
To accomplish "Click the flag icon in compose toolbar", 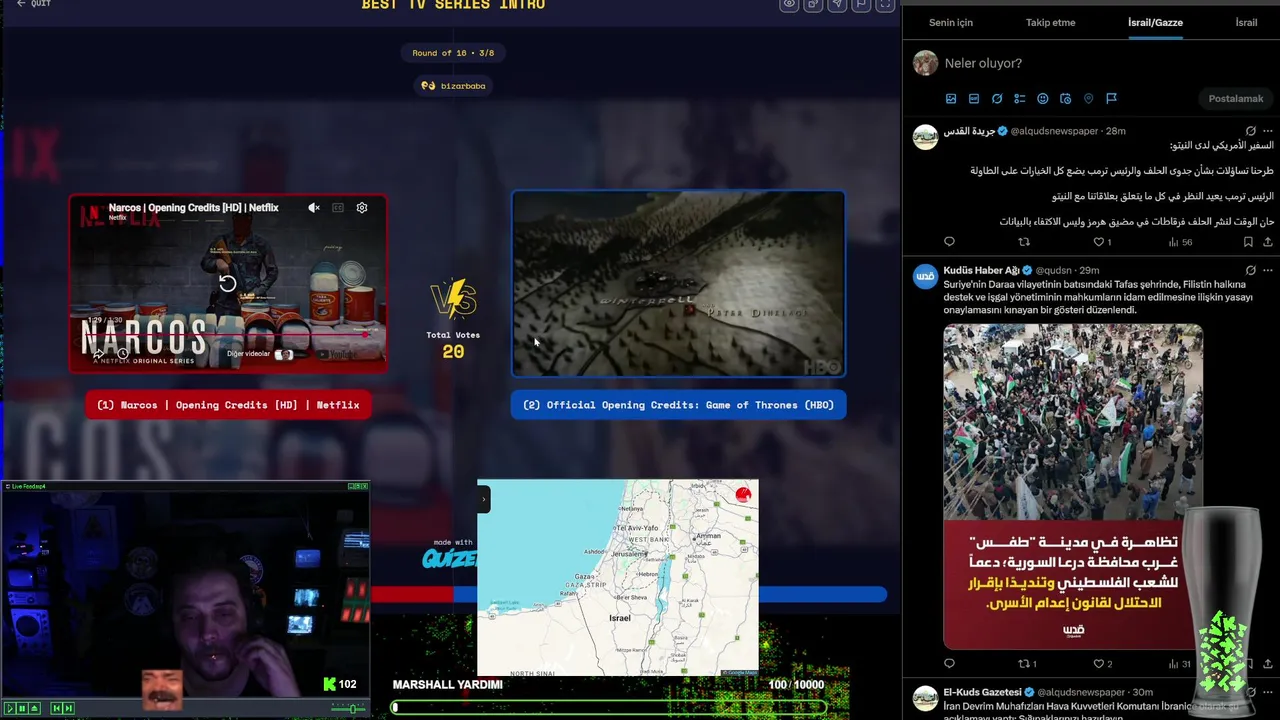I will [x=1111, y=99].
